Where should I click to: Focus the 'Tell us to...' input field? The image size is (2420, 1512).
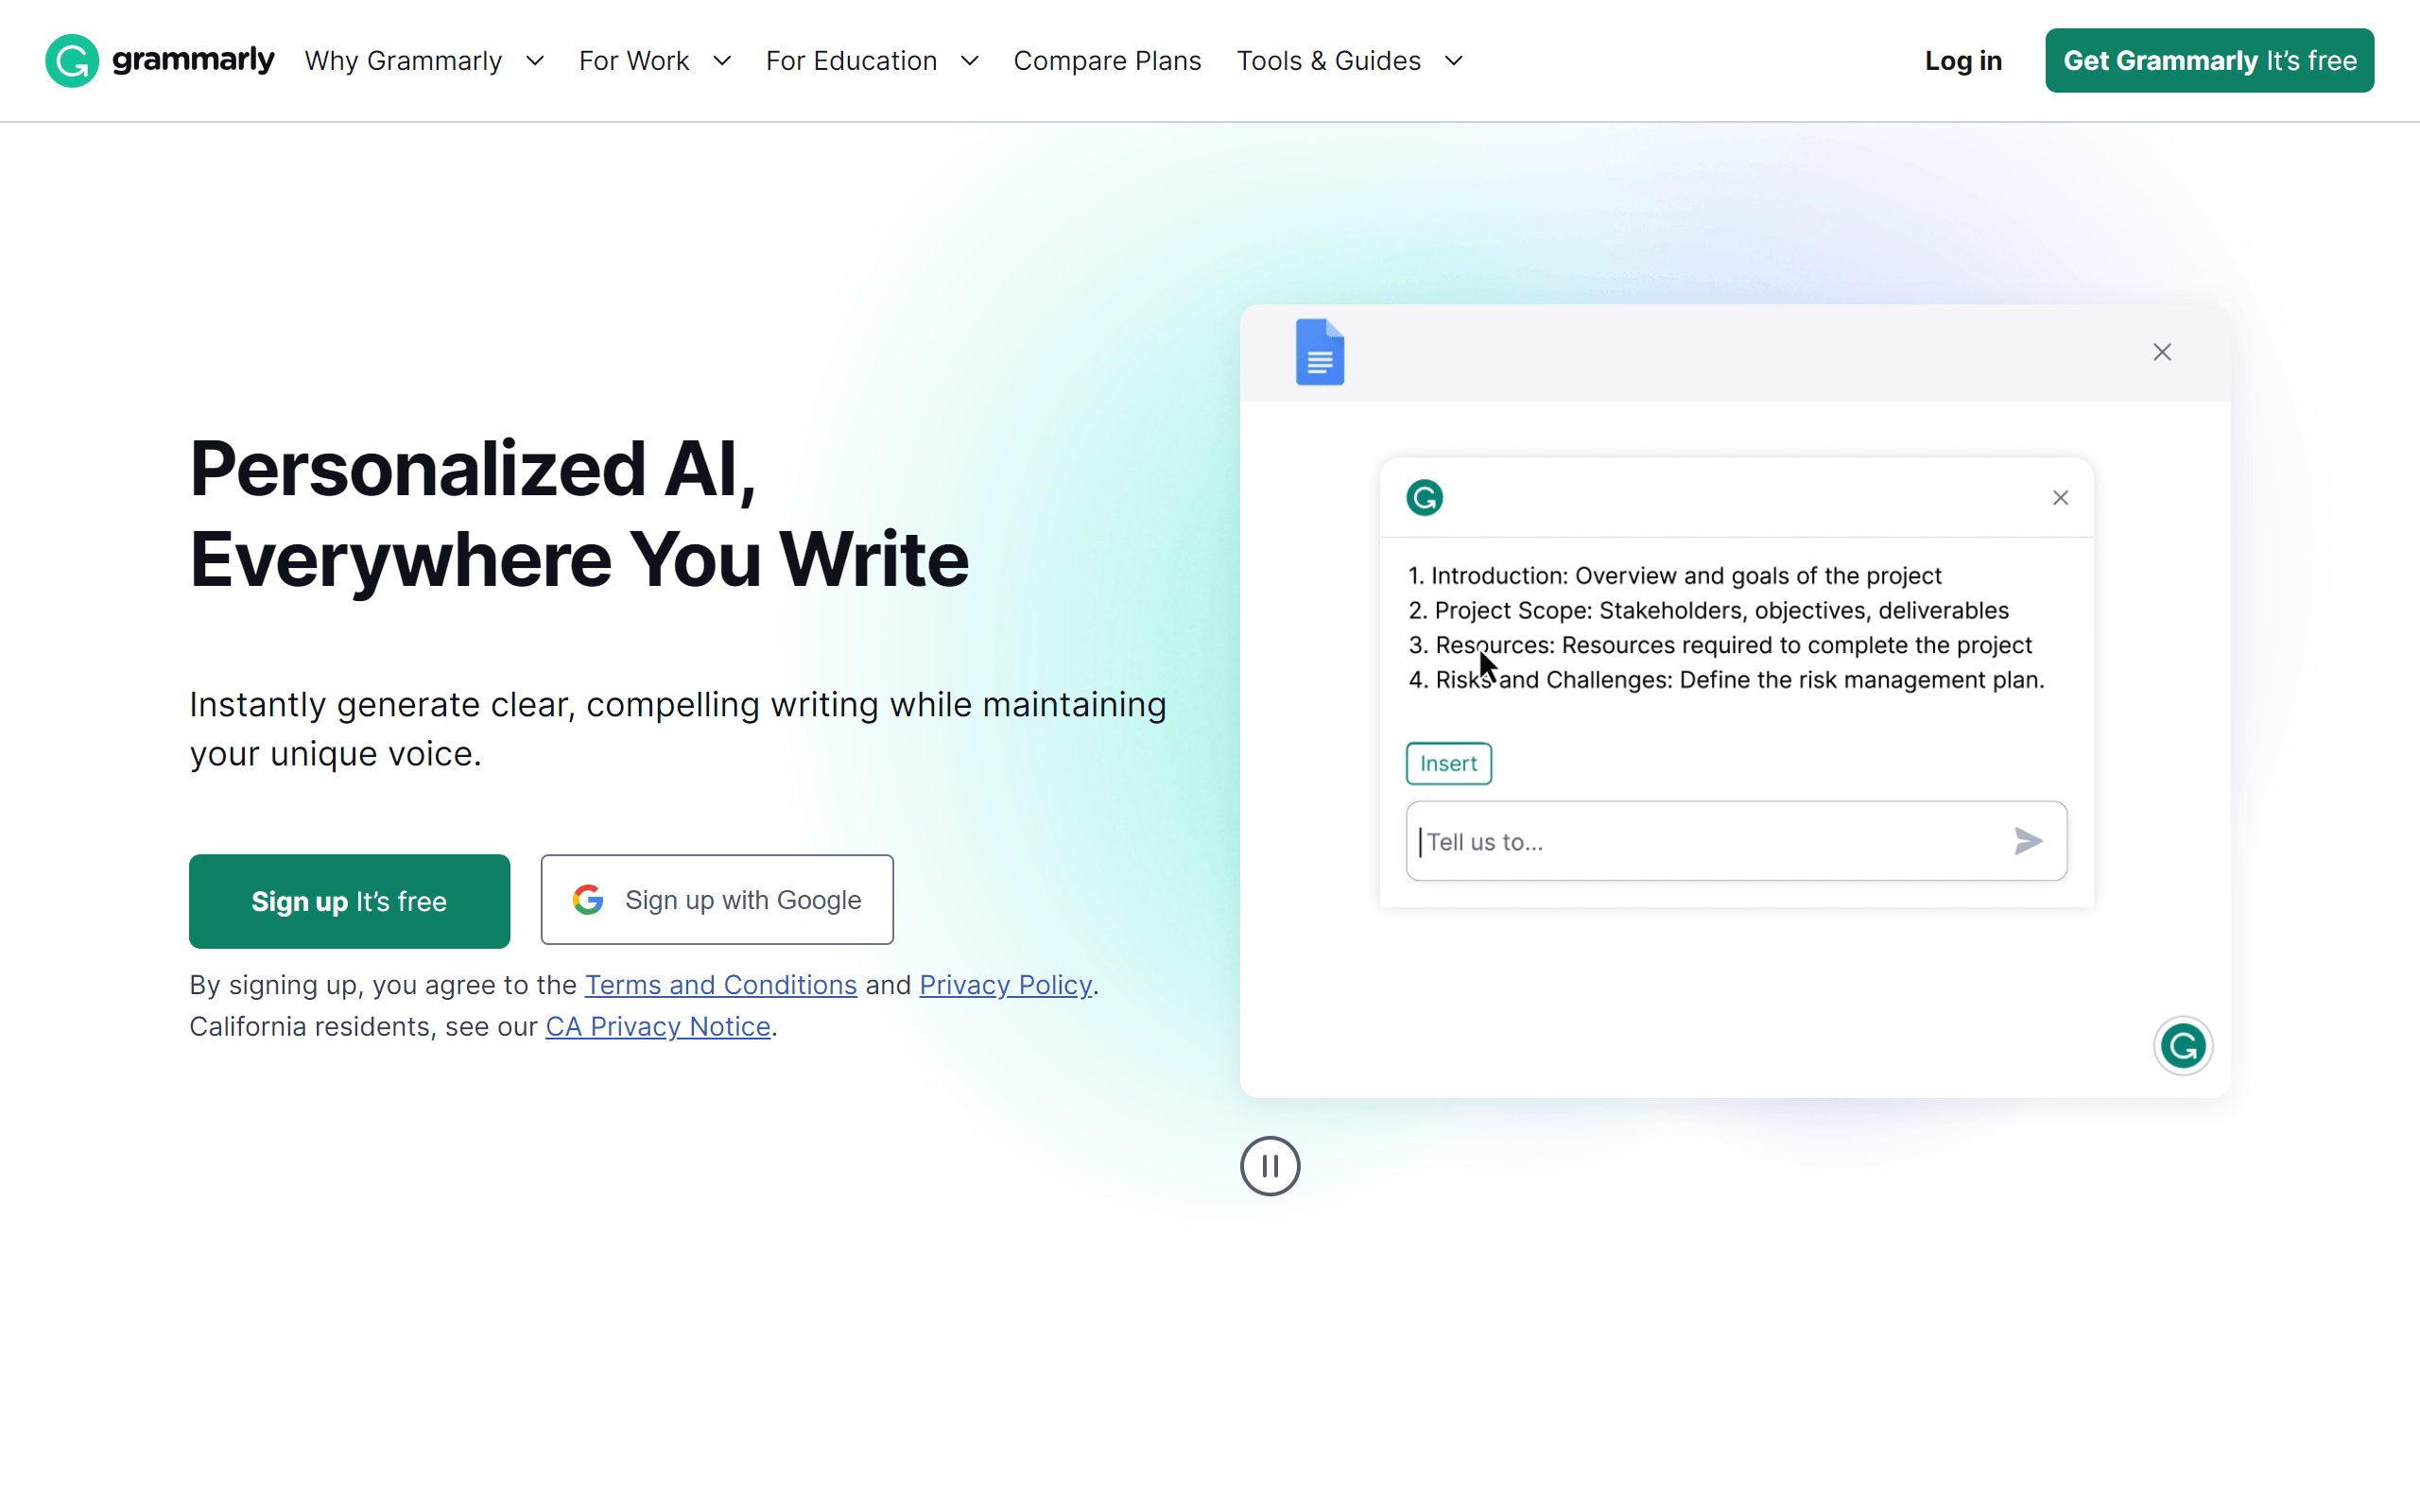(x=1736, y=841)
